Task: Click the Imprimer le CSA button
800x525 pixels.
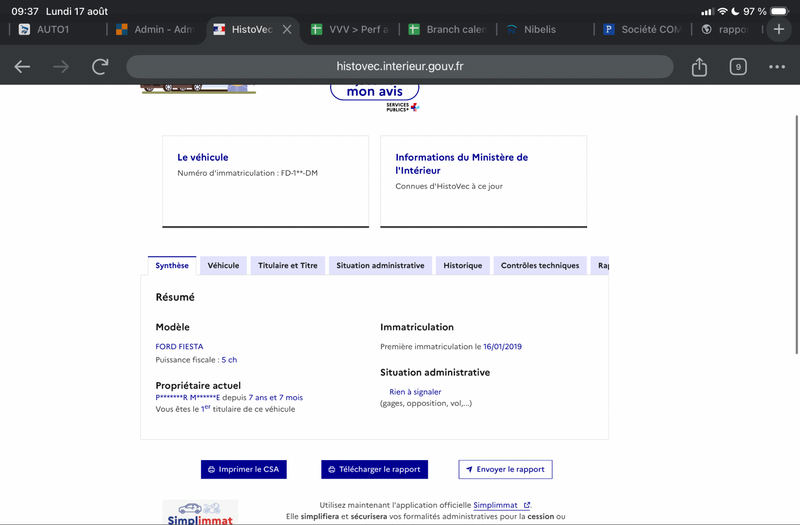Action: click(244, 469)
